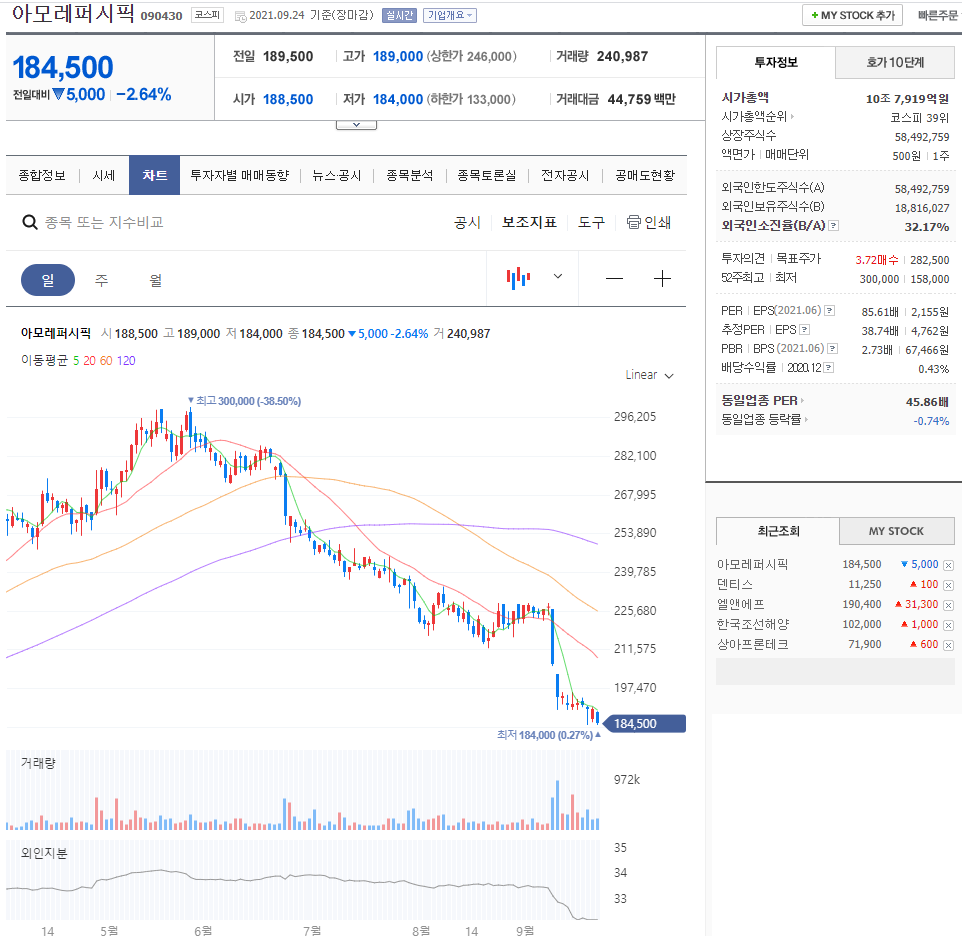Click the 공시 chart option
Image resolution: width=962 pixels, height=936 pixels.
(x=468, y=222)
